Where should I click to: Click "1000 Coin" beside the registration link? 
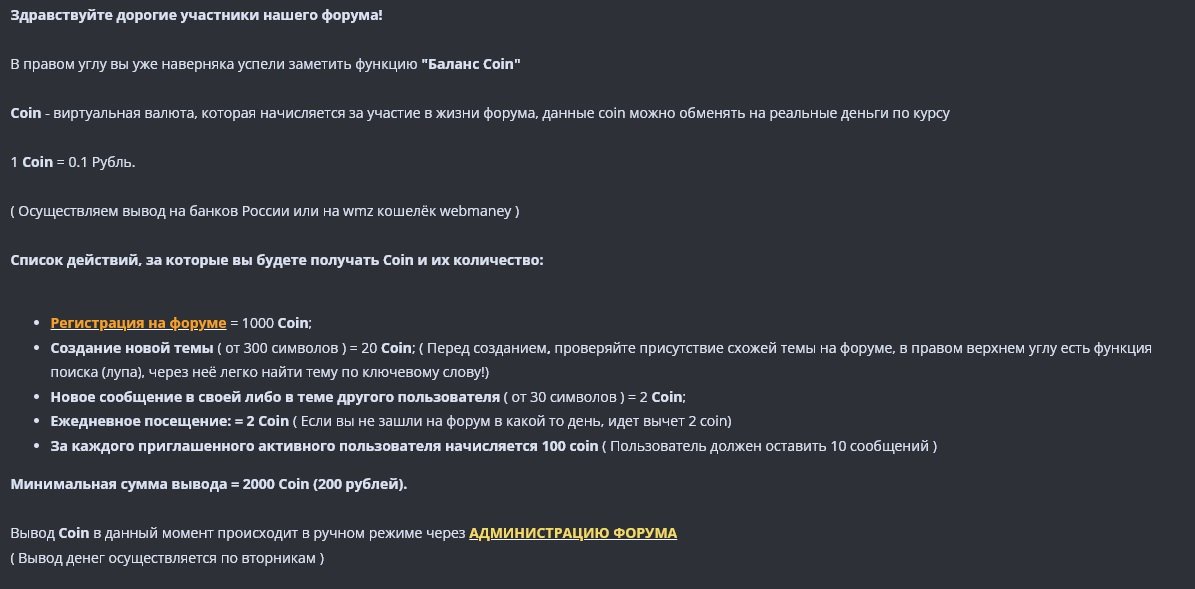point(276,323)
